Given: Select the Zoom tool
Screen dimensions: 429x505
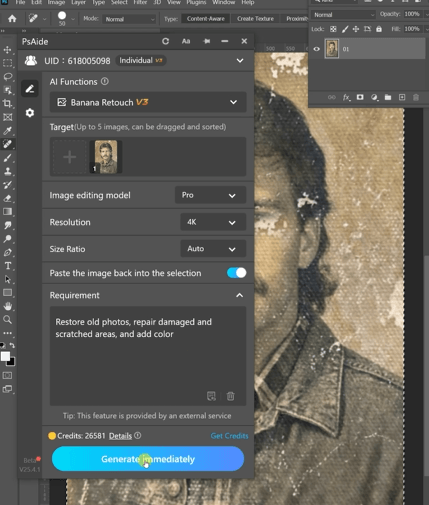Looking at the screenshot, I should coord(7,320).
